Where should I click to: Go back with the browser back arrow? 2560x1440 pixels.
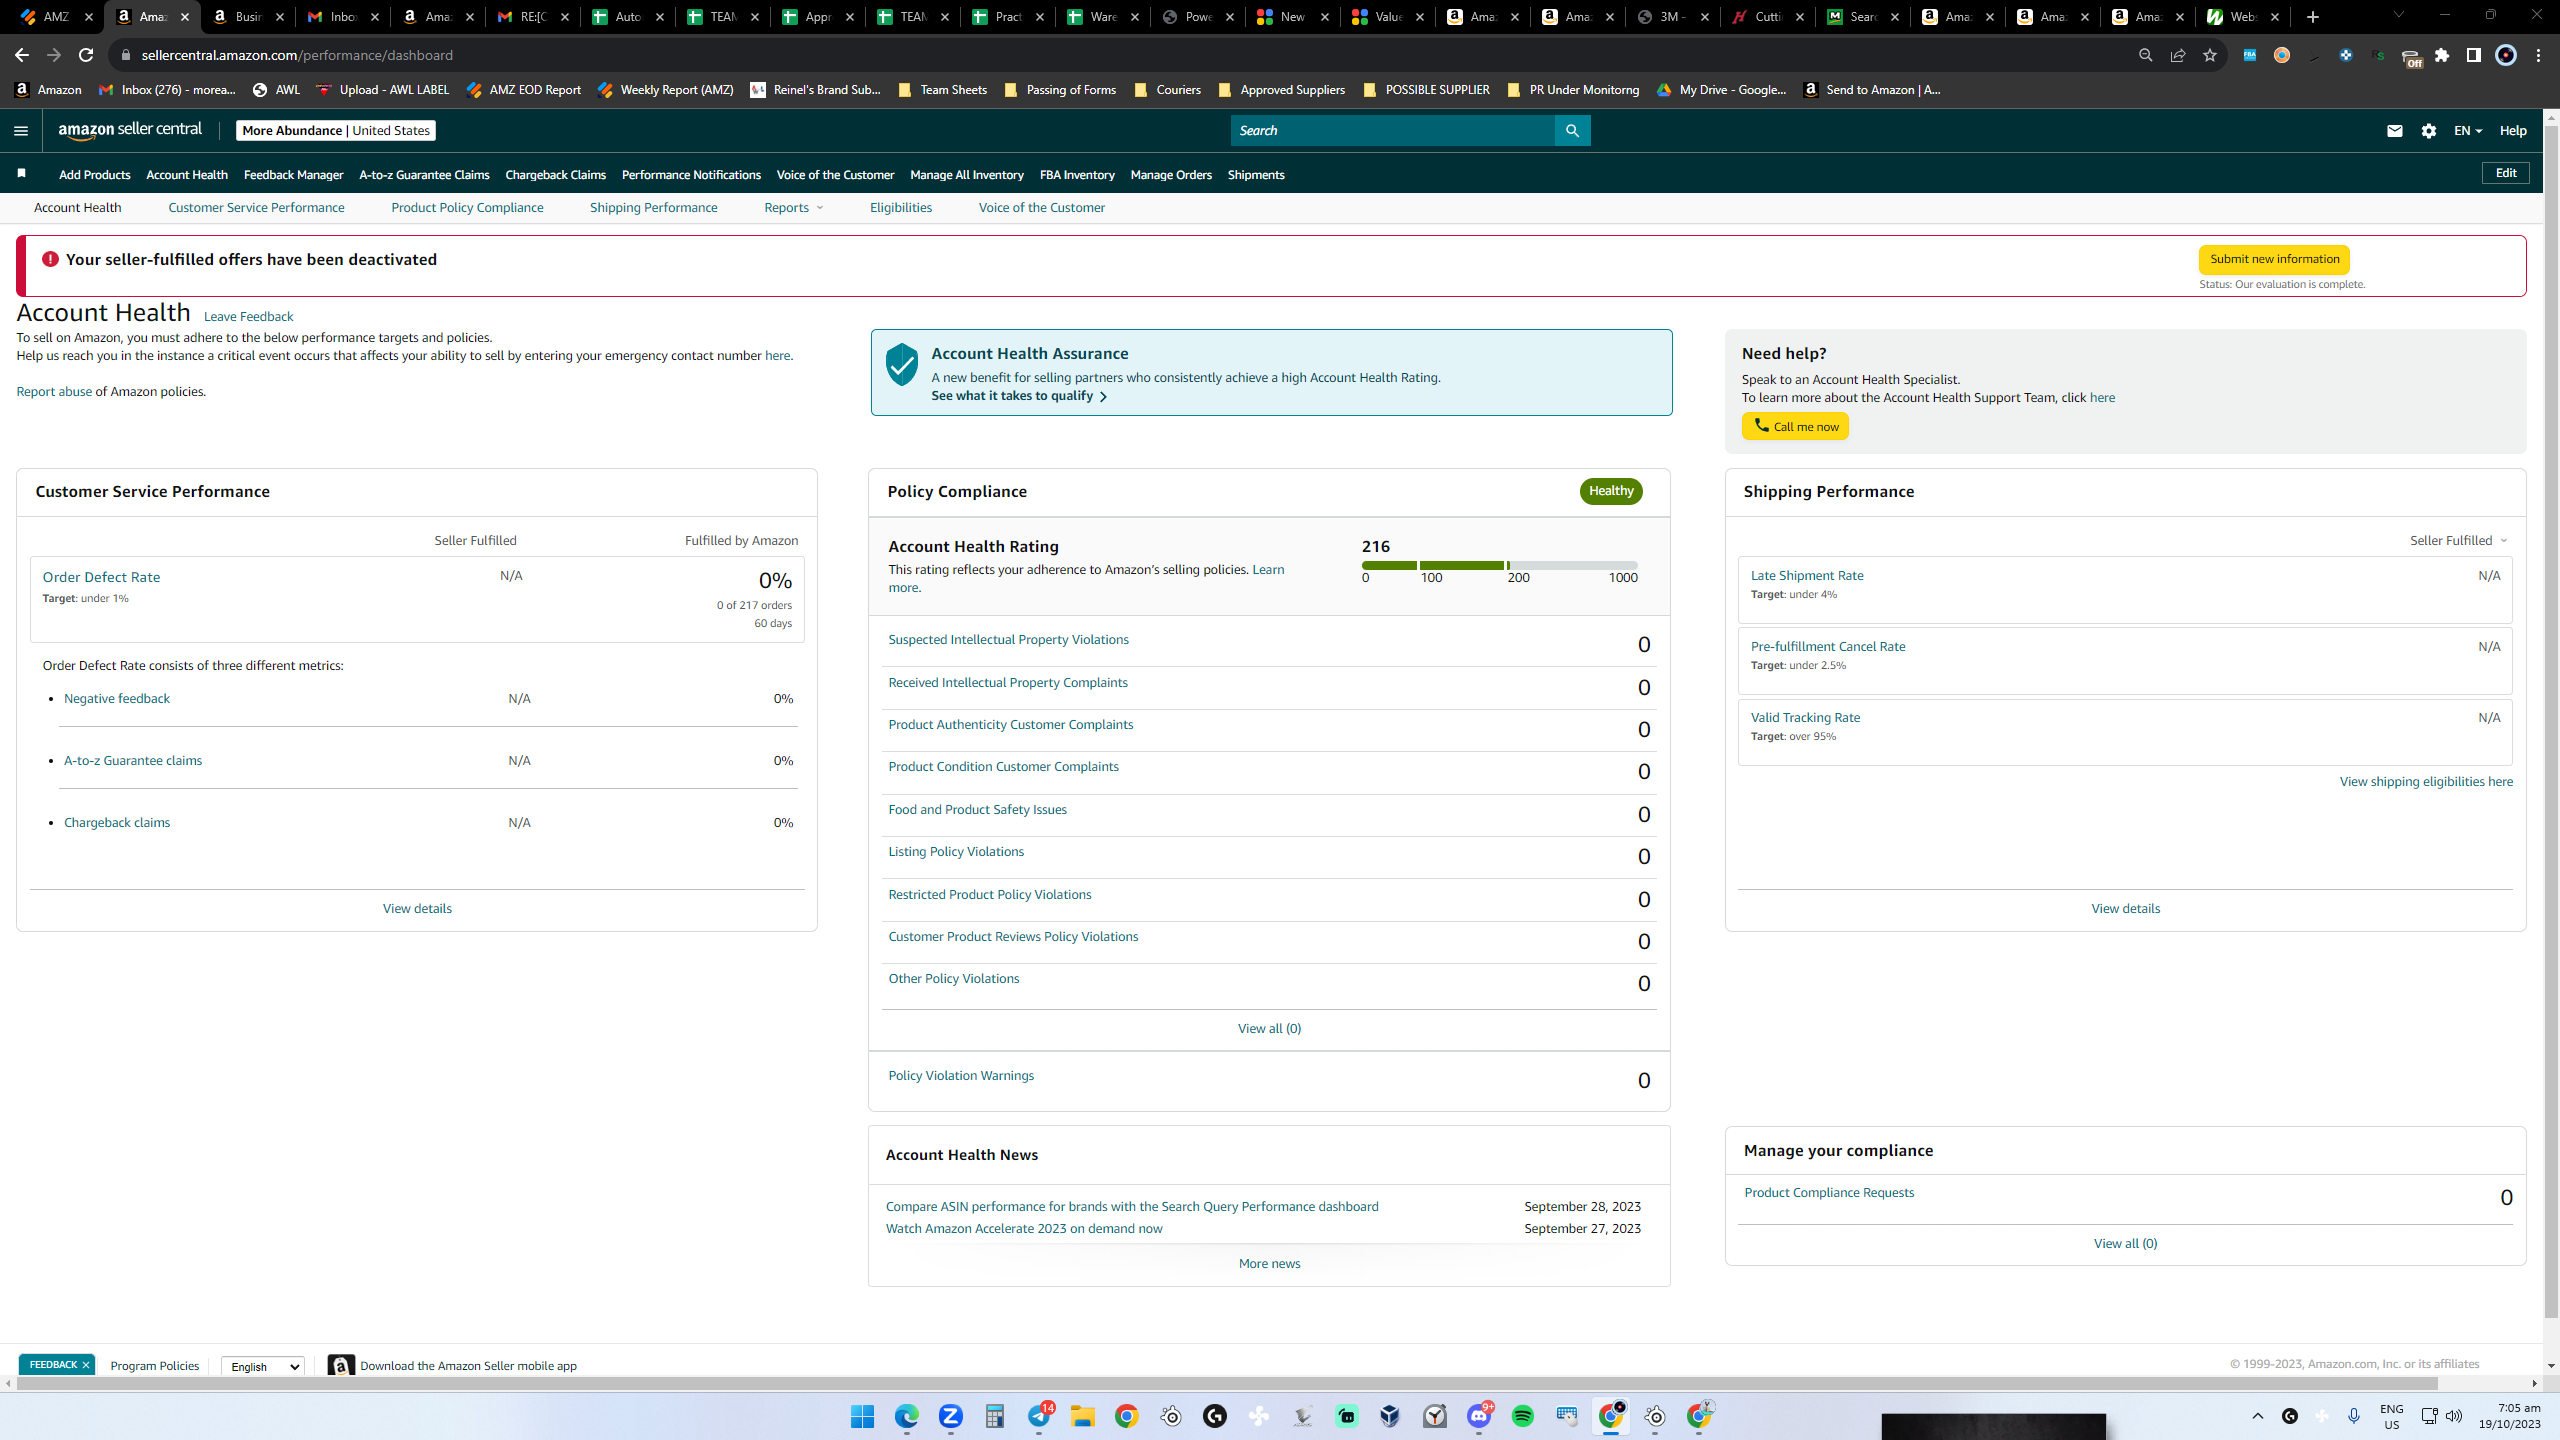[21, 55]
